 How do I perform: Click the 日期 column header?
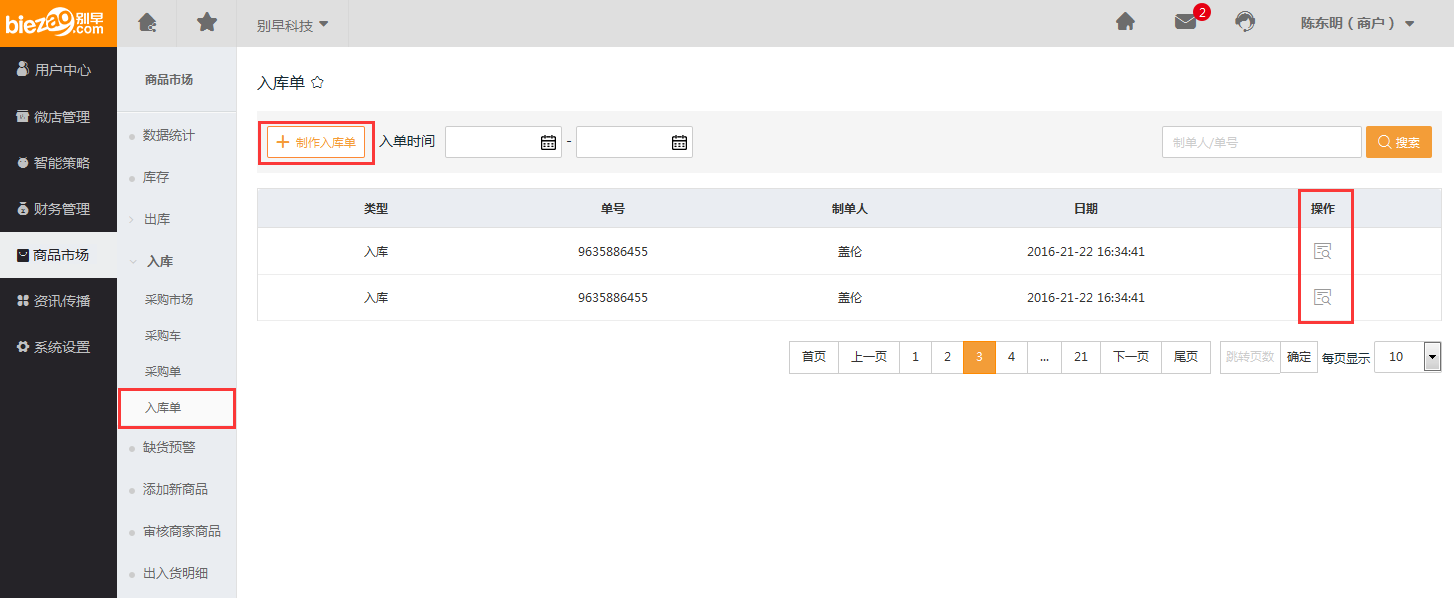[x=1086, y=209]
